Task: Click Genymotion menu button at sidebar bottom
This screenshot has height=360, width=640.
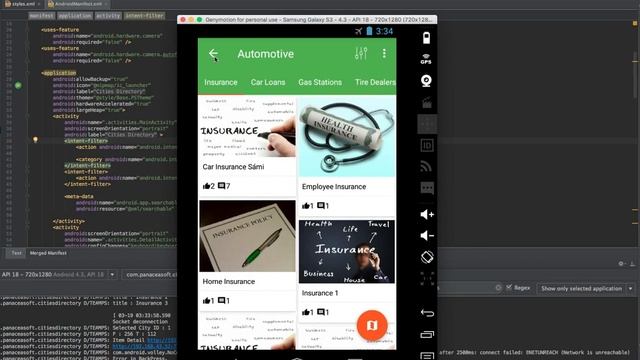Action: [427, 356]
